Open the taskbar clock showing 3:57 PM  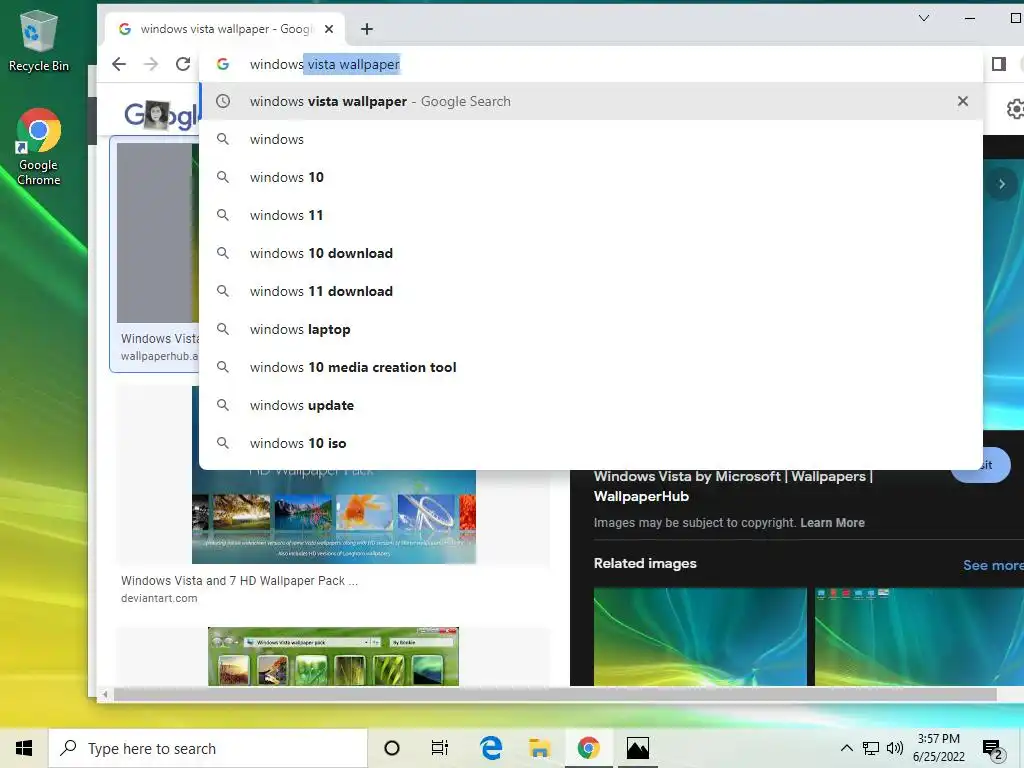coord(938,748)
